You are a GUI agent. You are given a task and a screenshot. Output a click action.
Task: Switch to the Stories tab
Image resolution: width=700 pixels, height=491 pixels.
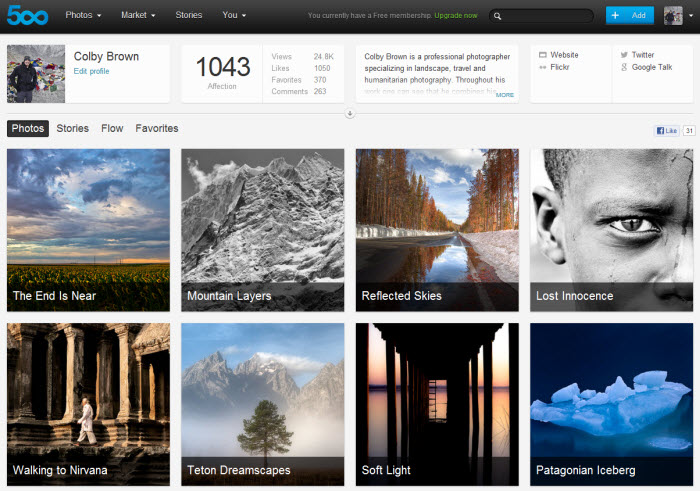coord(72,129)
